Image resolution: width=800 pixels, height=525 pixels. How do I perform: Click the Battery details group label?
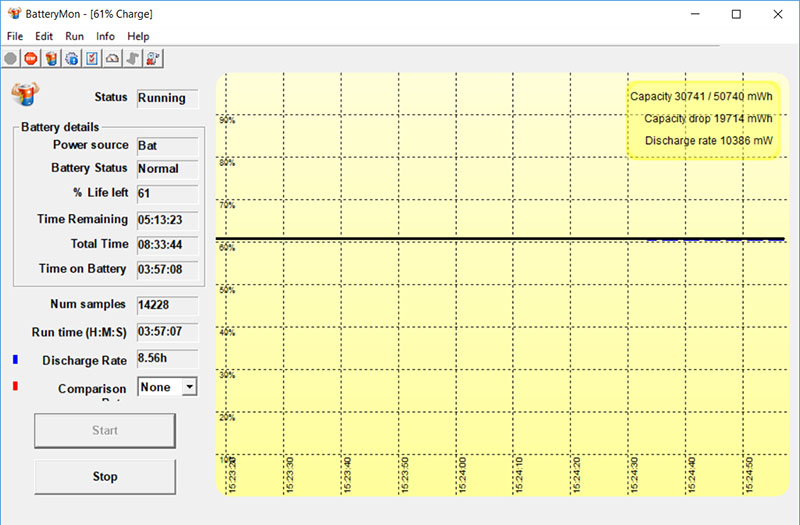click(x=60, y=127)
